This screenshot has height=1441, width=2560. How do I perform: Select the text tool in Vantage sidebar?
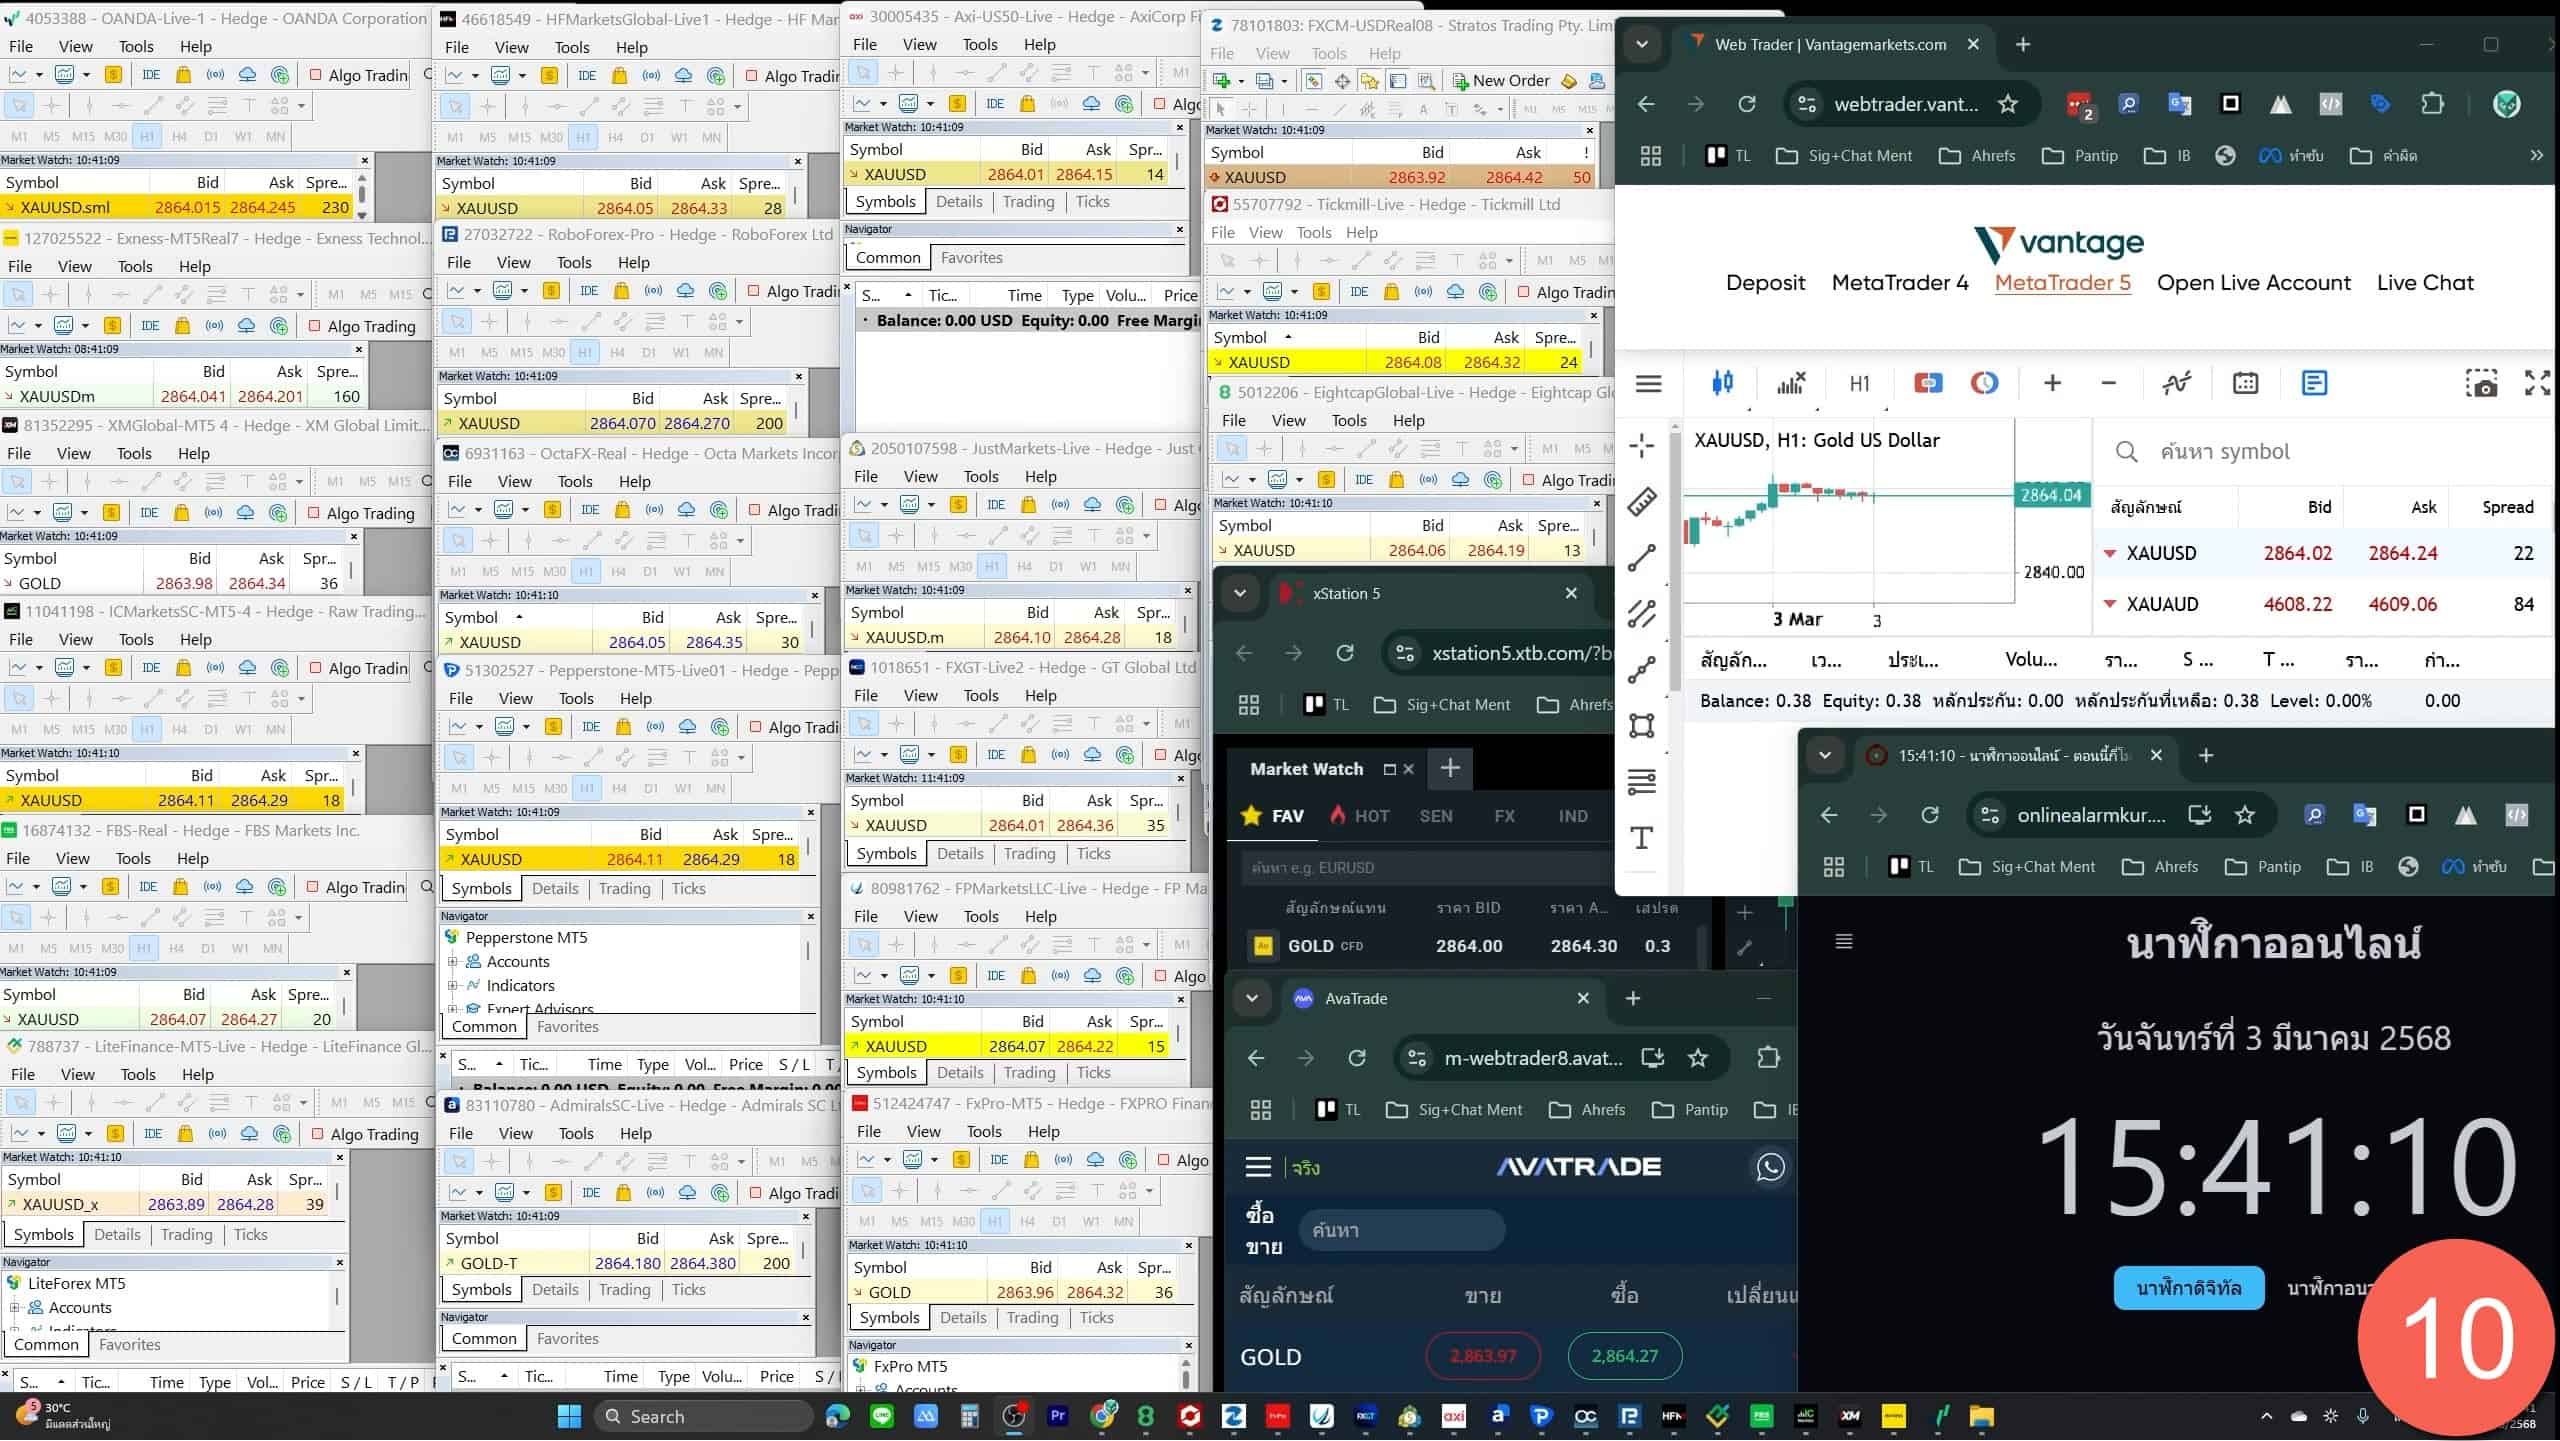(1642, 837)
